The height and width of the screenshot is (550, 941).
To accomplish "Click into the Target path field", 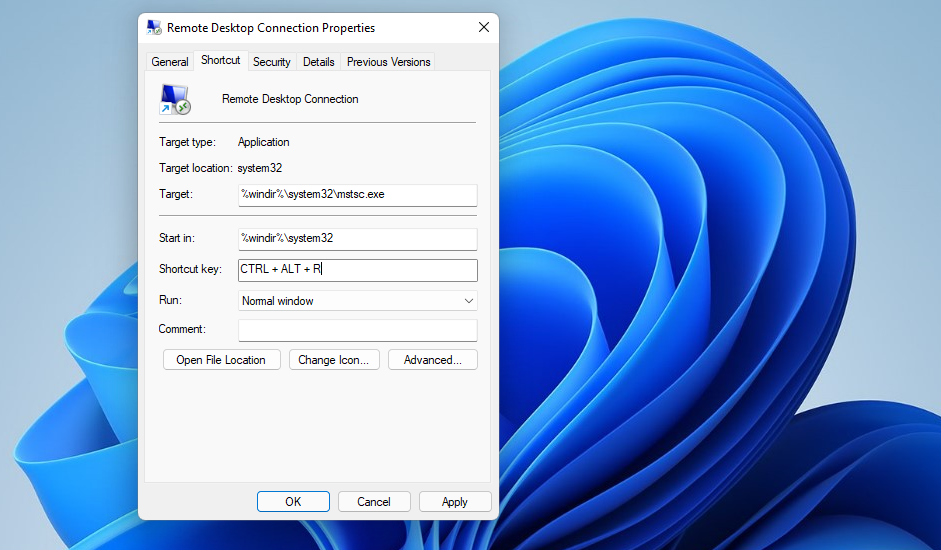I will 357,195.
